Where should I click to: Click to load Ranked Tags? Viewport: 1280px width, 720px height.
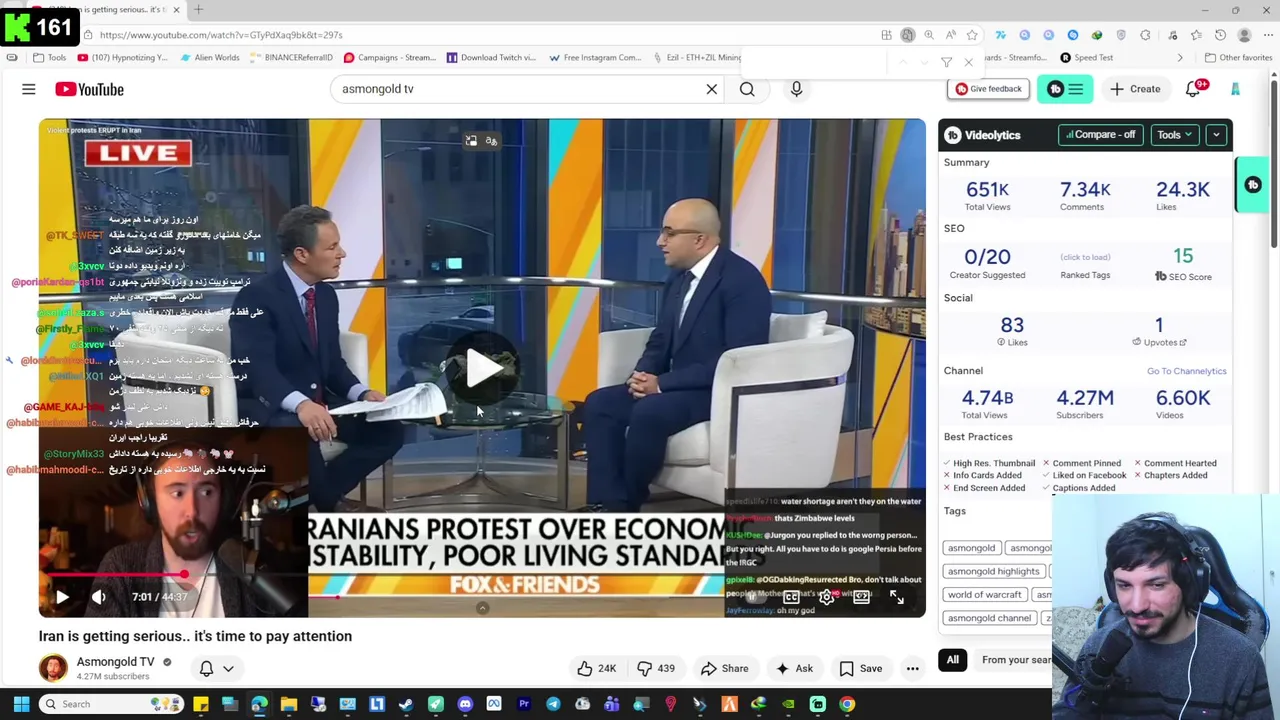tap(1085, 257)
